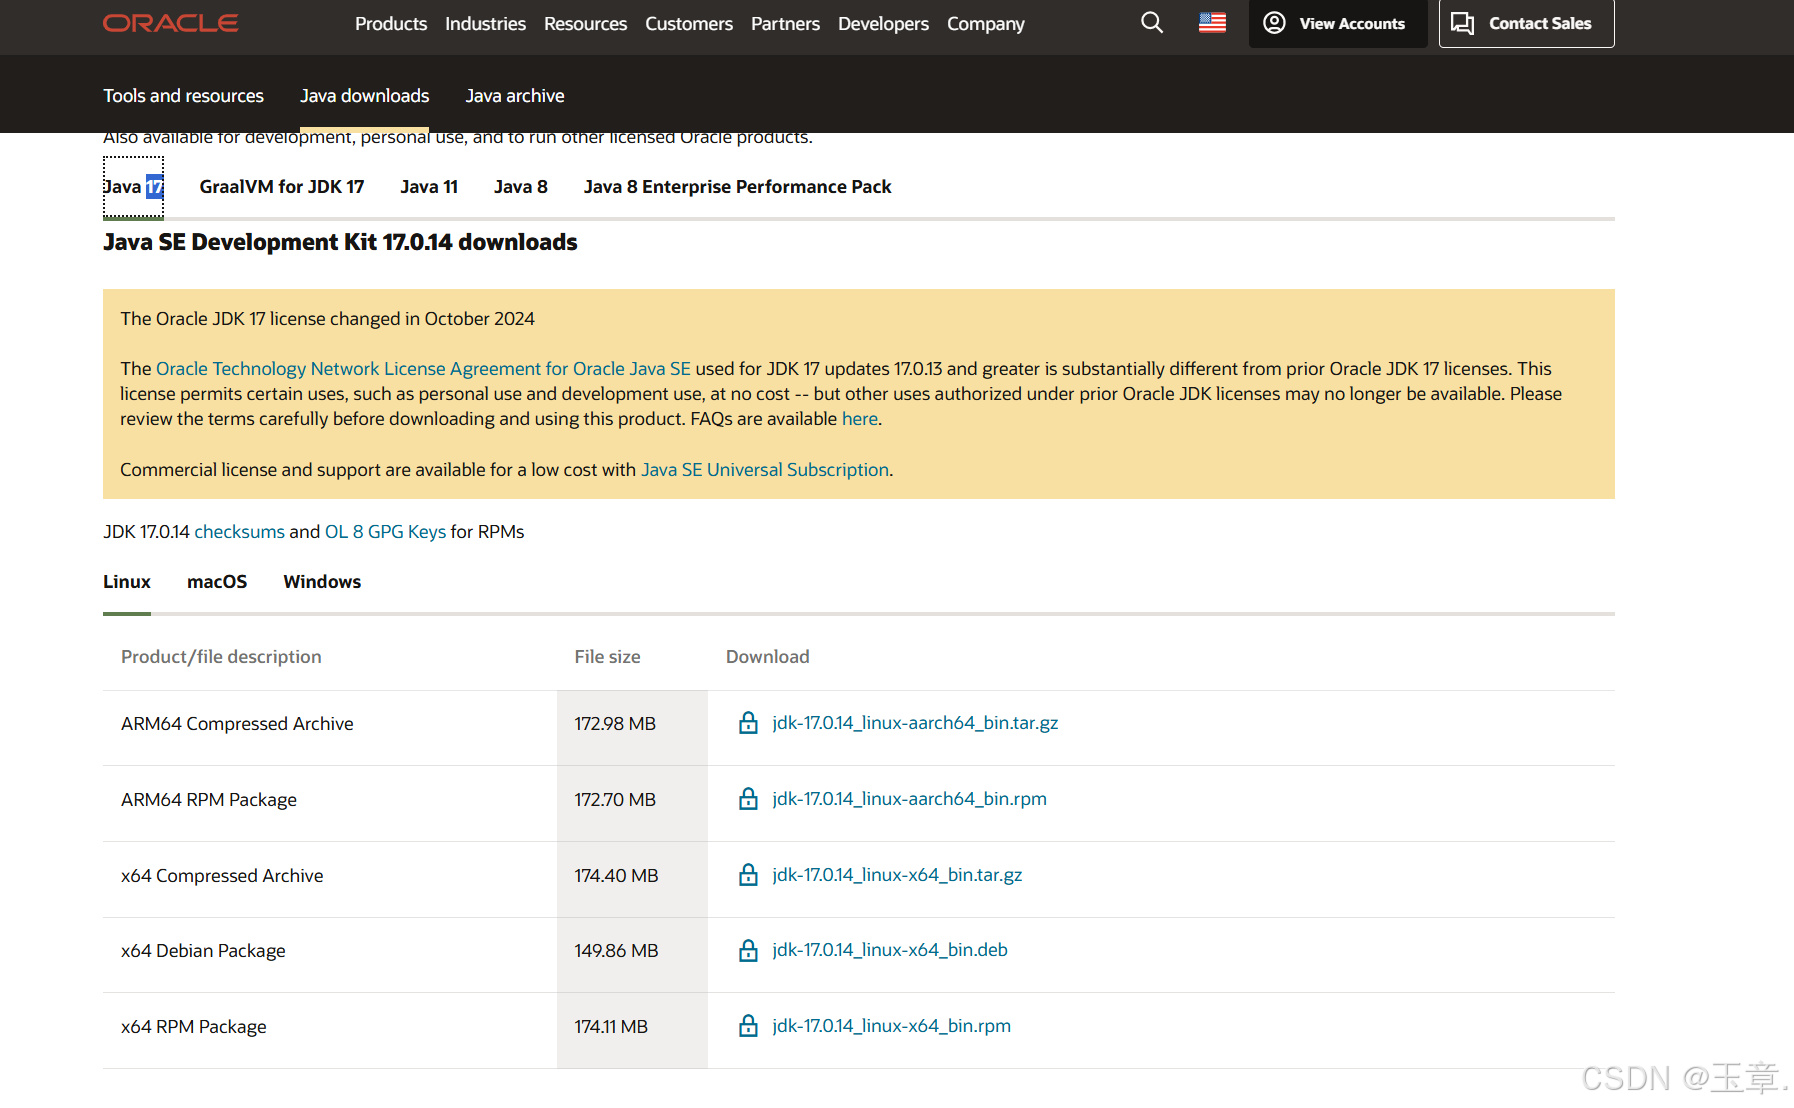Viewport: 1794px width, 1108px height.
Task: Click 'x64 RPM Package' description text
Action: click(194, 1027)
